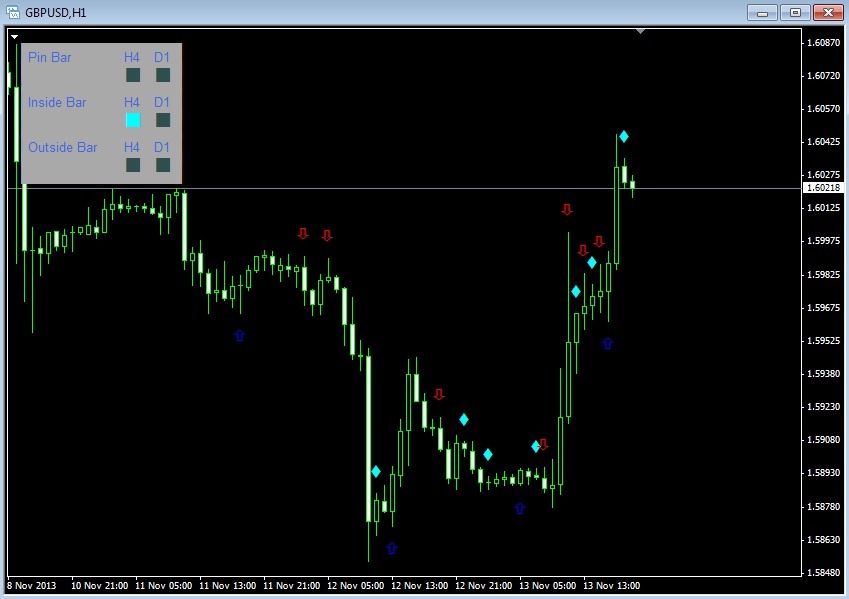849x599 pixels.
Task: Click the 8 Nov 2013 date label
Action: click(x=31, y=585)
